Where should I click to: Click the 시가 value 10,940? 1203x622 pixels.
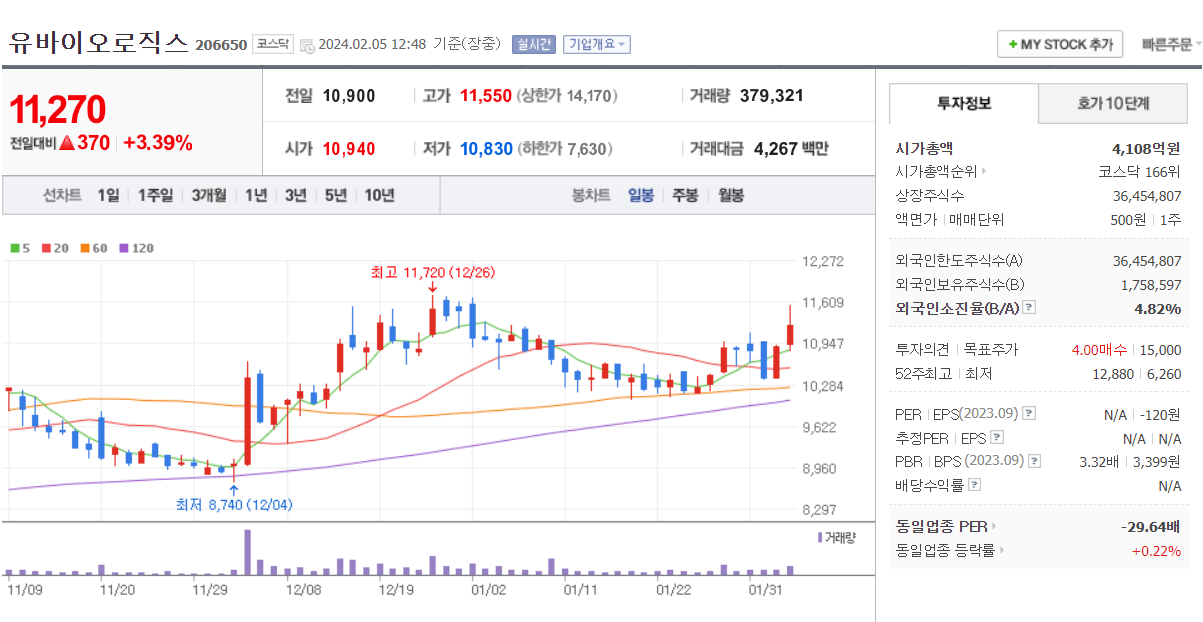tap(349, 149)
